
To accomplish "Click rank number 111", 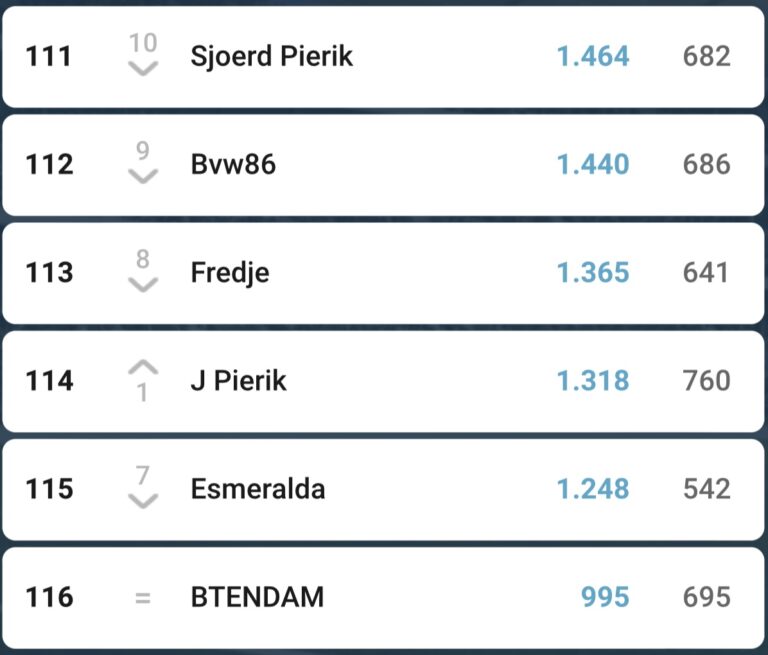I will [x=49, y=56].
